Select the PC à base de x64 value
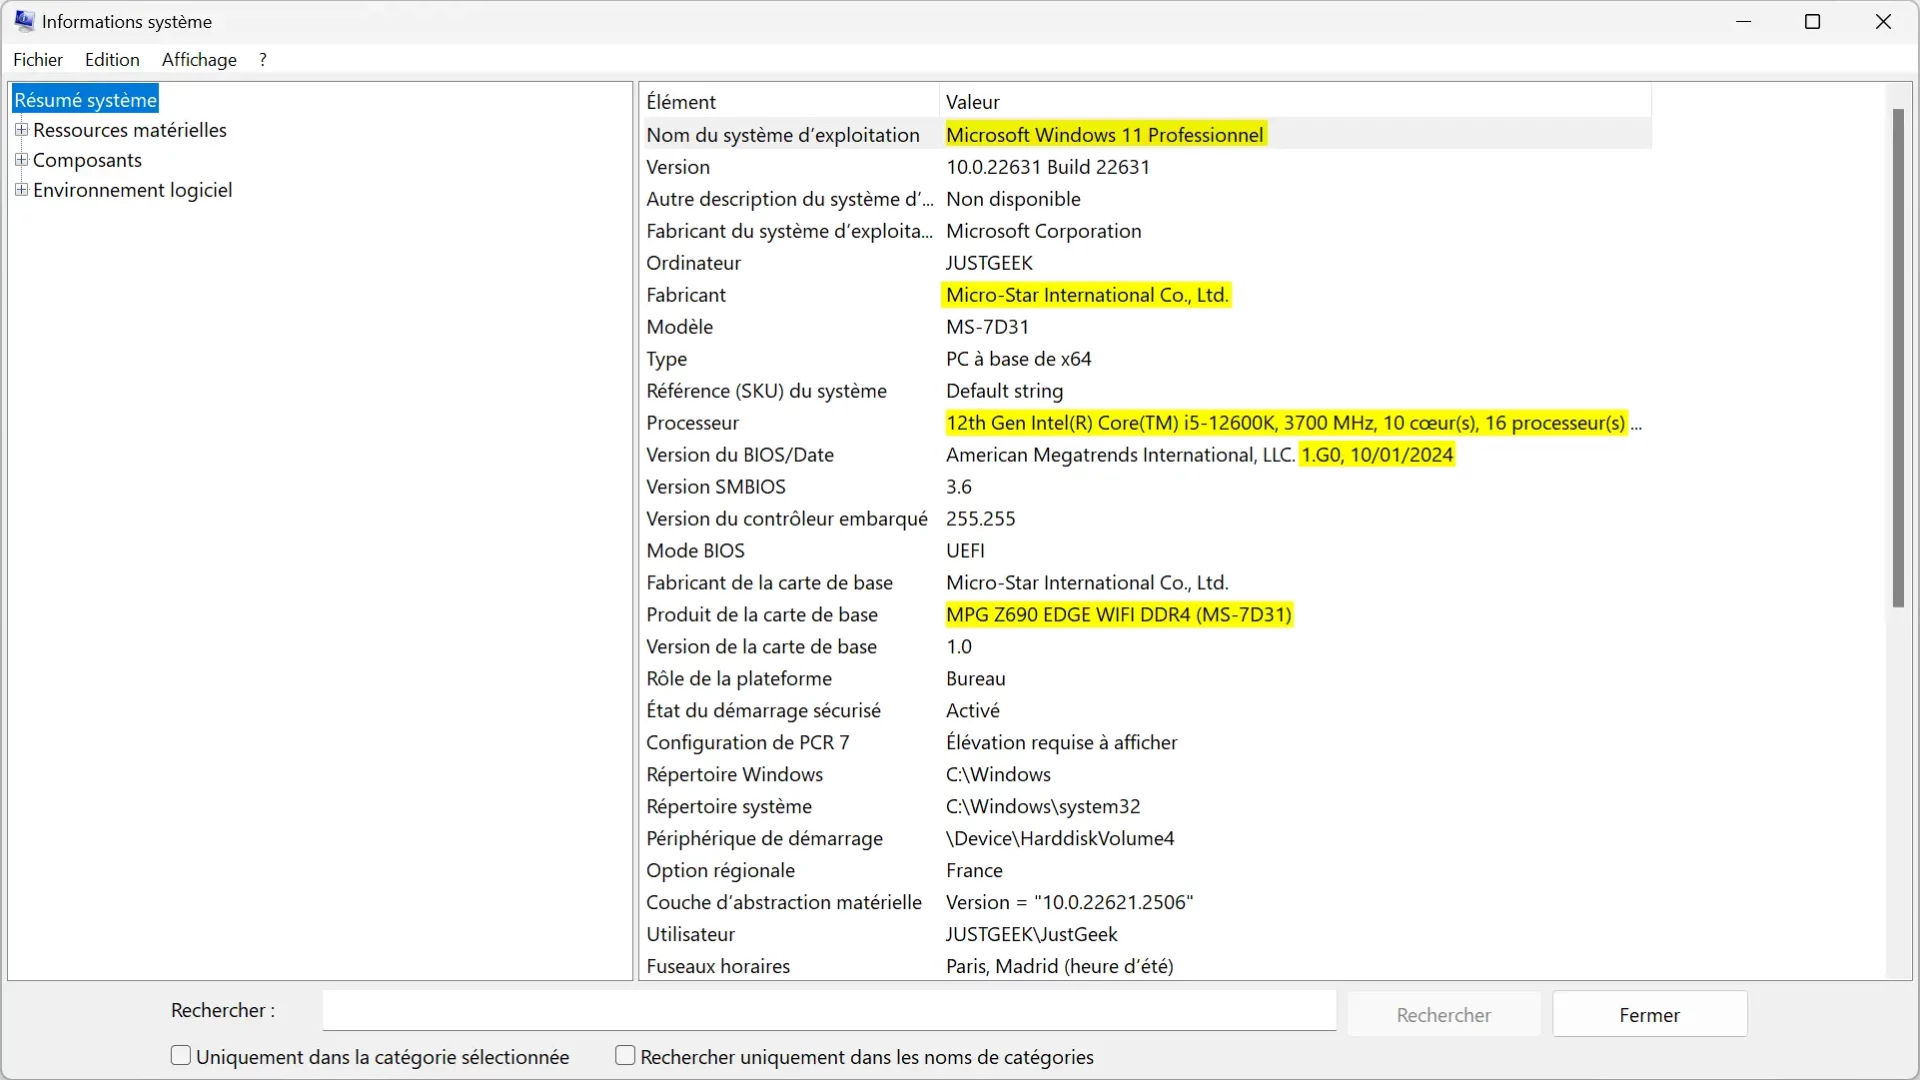This screenshot has height=1080, width=1920. pos(1018,359)
